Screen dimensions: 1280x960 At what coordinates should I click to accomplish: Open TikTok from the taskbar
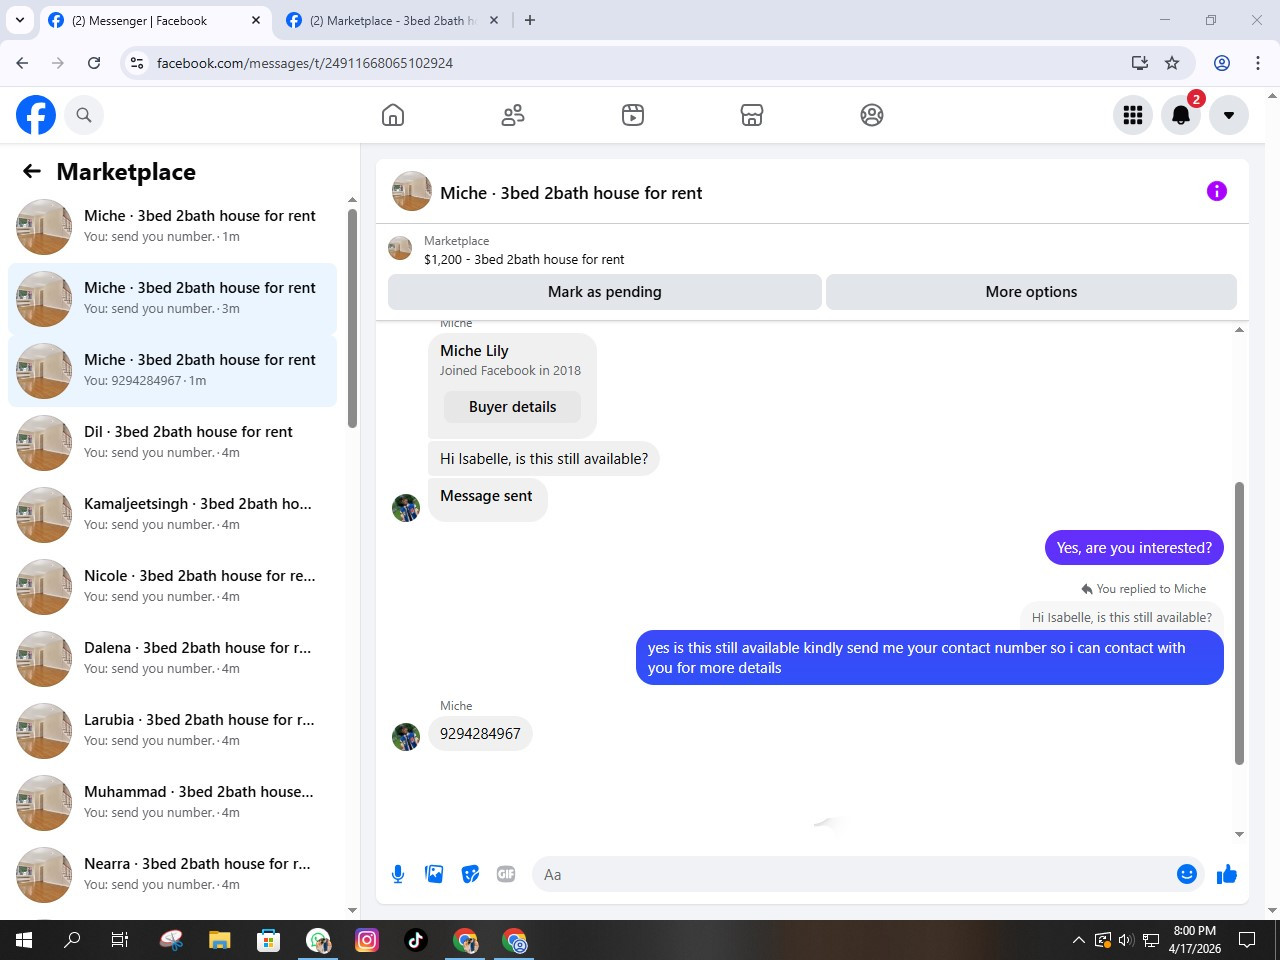[x=416, y=940]
